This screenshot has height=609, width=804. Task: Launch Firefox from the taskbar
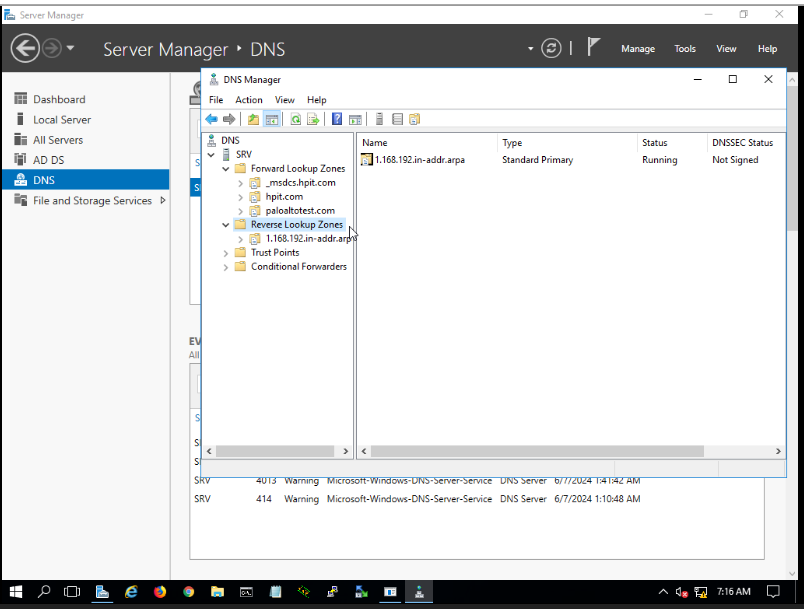click(x=160, y=592)
